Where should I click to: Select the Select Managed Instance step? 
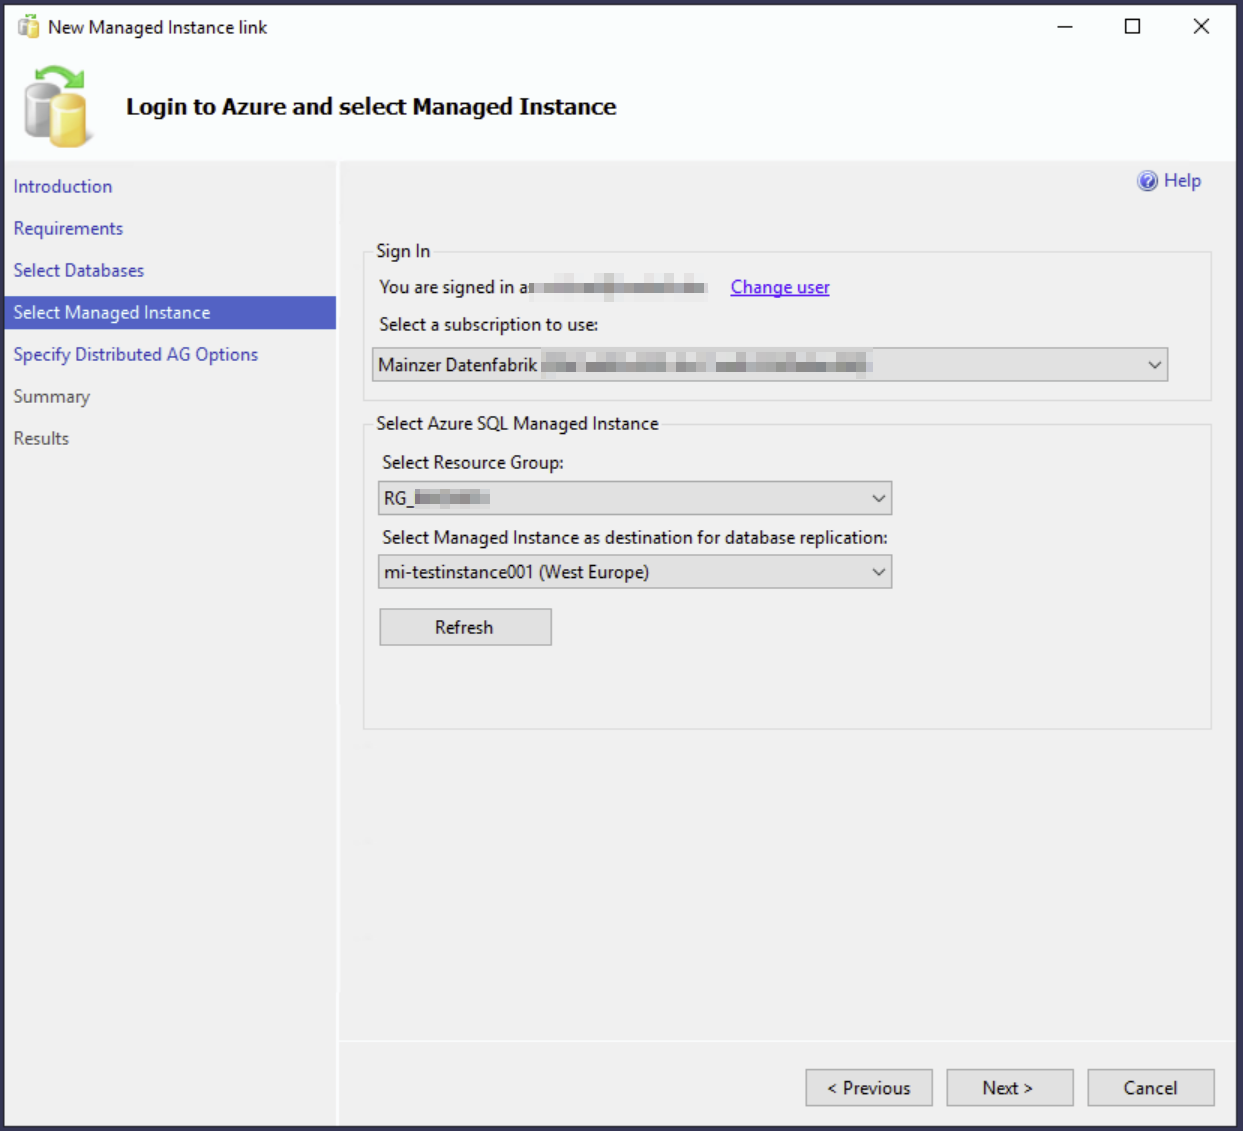170,313
